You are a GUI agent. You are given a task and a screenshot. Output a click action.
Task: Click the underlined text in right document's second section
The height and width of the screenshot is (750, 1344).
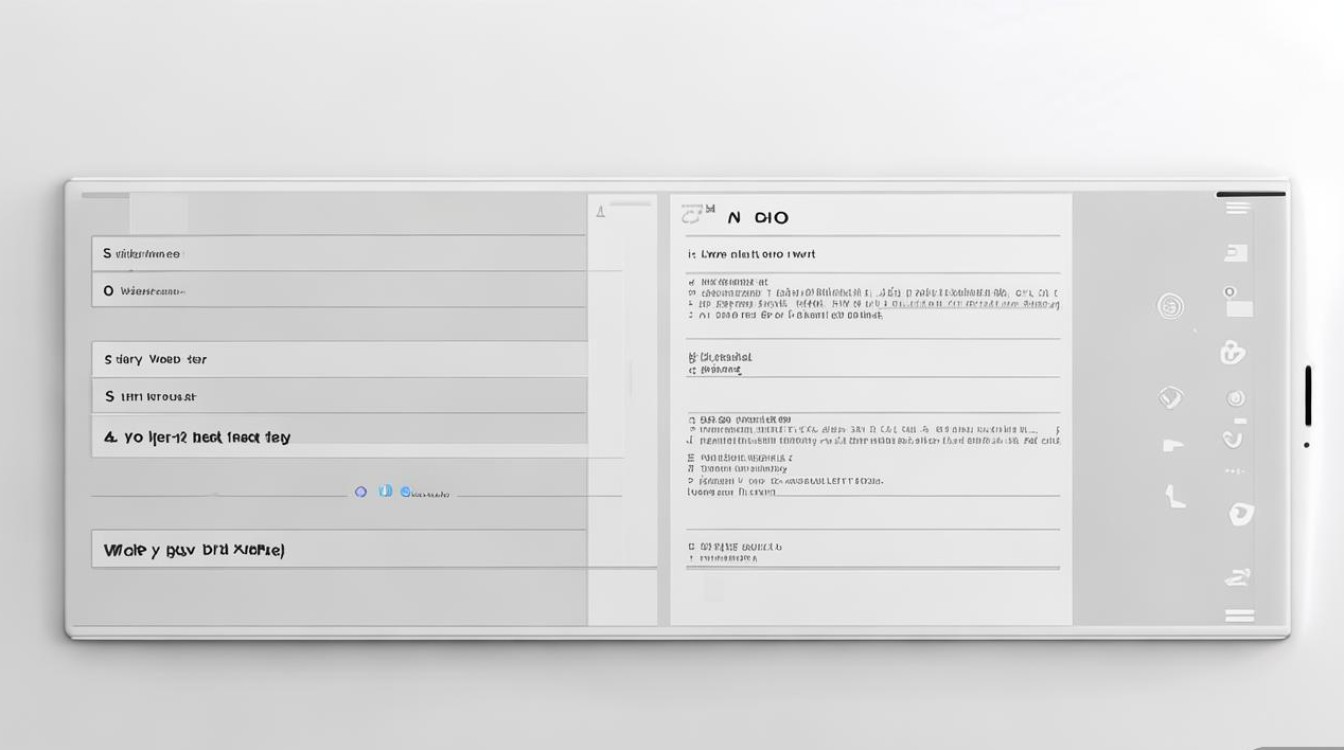pyautogui.click(x=721, y=370)
